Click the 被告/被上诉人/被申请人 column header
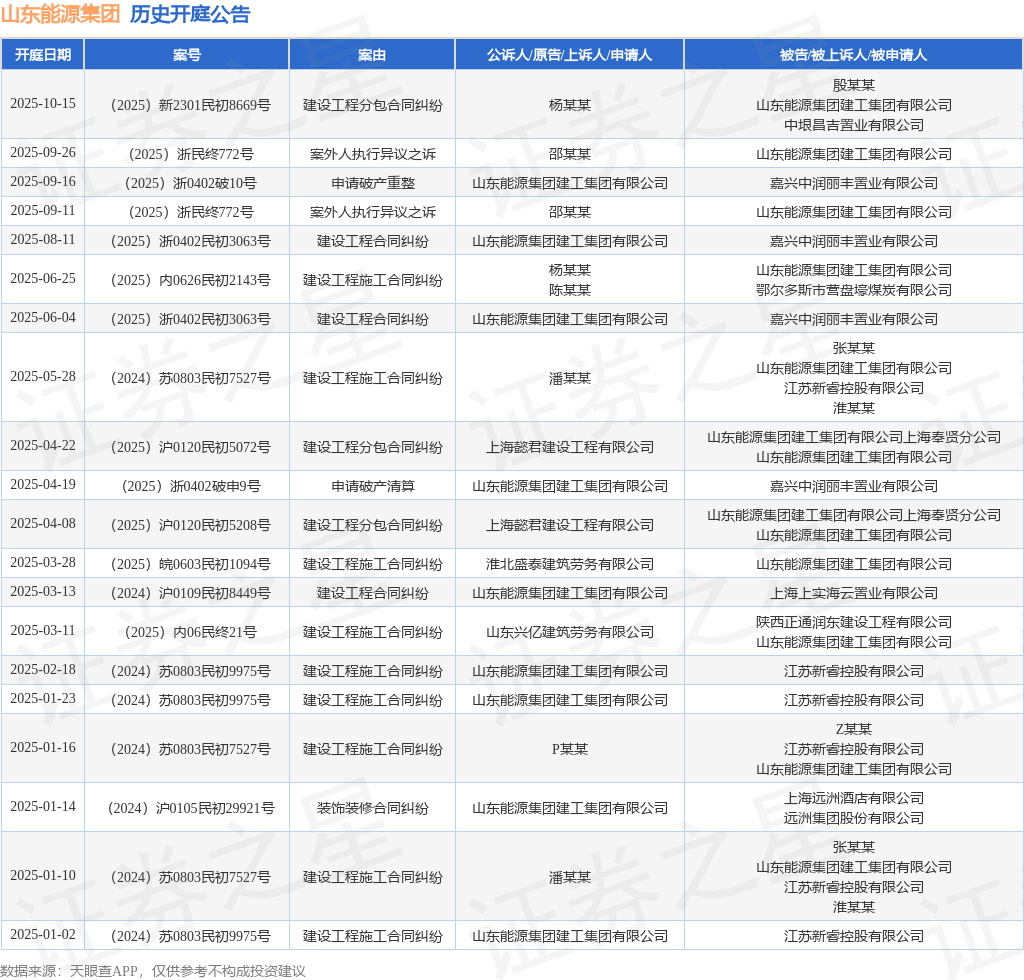This screenshot has height=980, width=1024. (854, 55)
